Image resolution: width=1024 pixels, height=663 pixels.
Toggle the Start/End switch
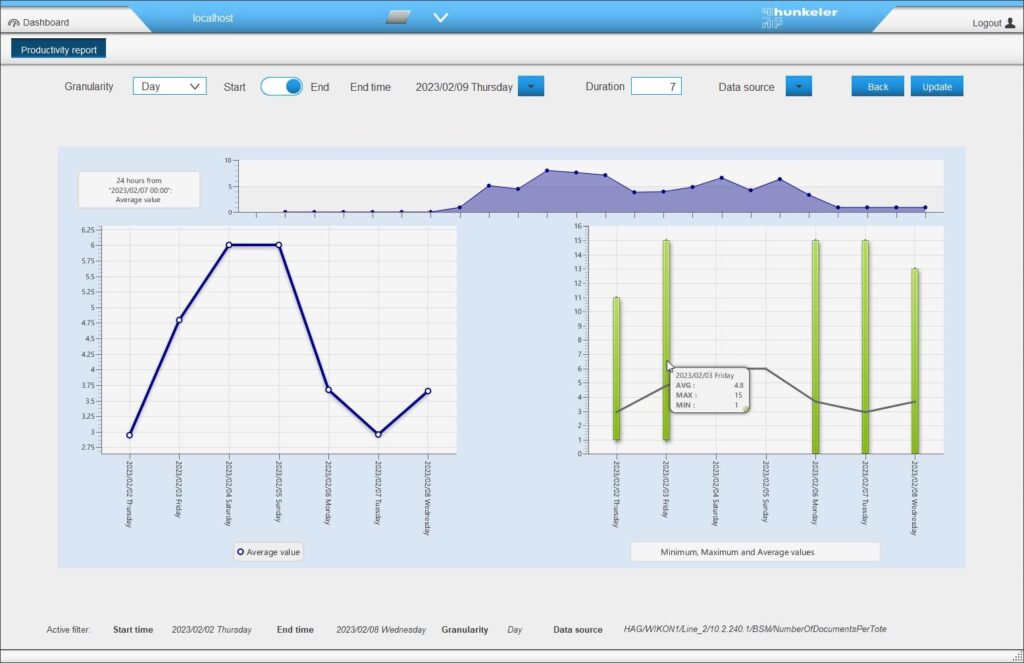[281, 86]
